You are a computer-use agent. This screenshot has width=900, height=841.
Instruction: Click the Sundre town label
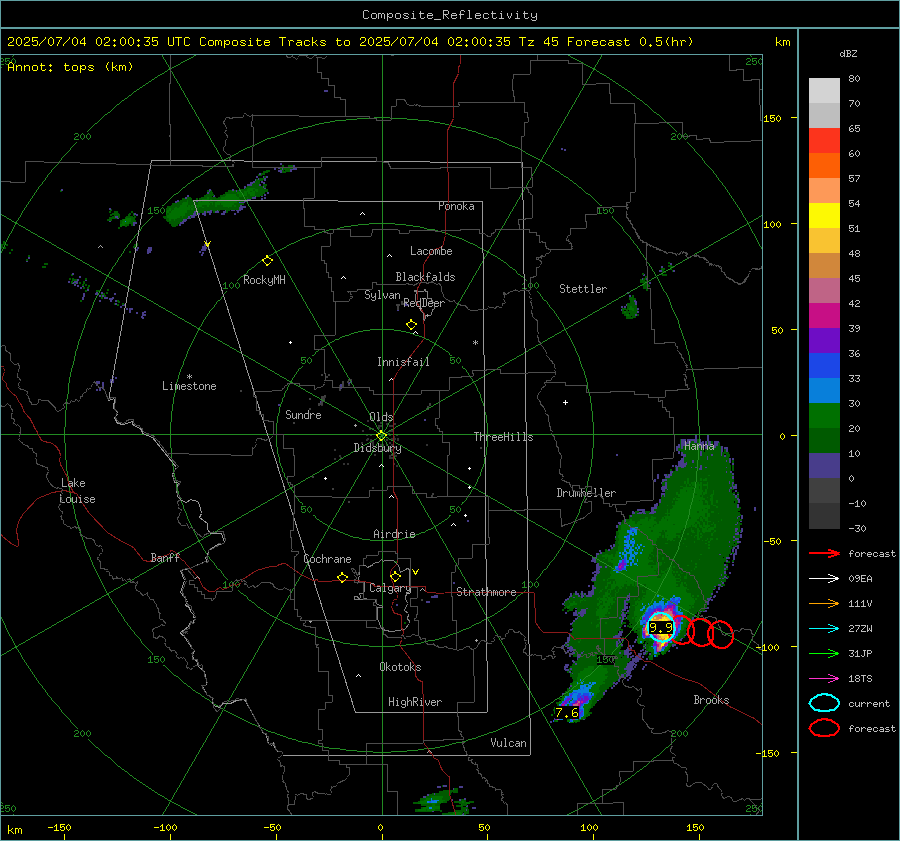coord(303,415)
